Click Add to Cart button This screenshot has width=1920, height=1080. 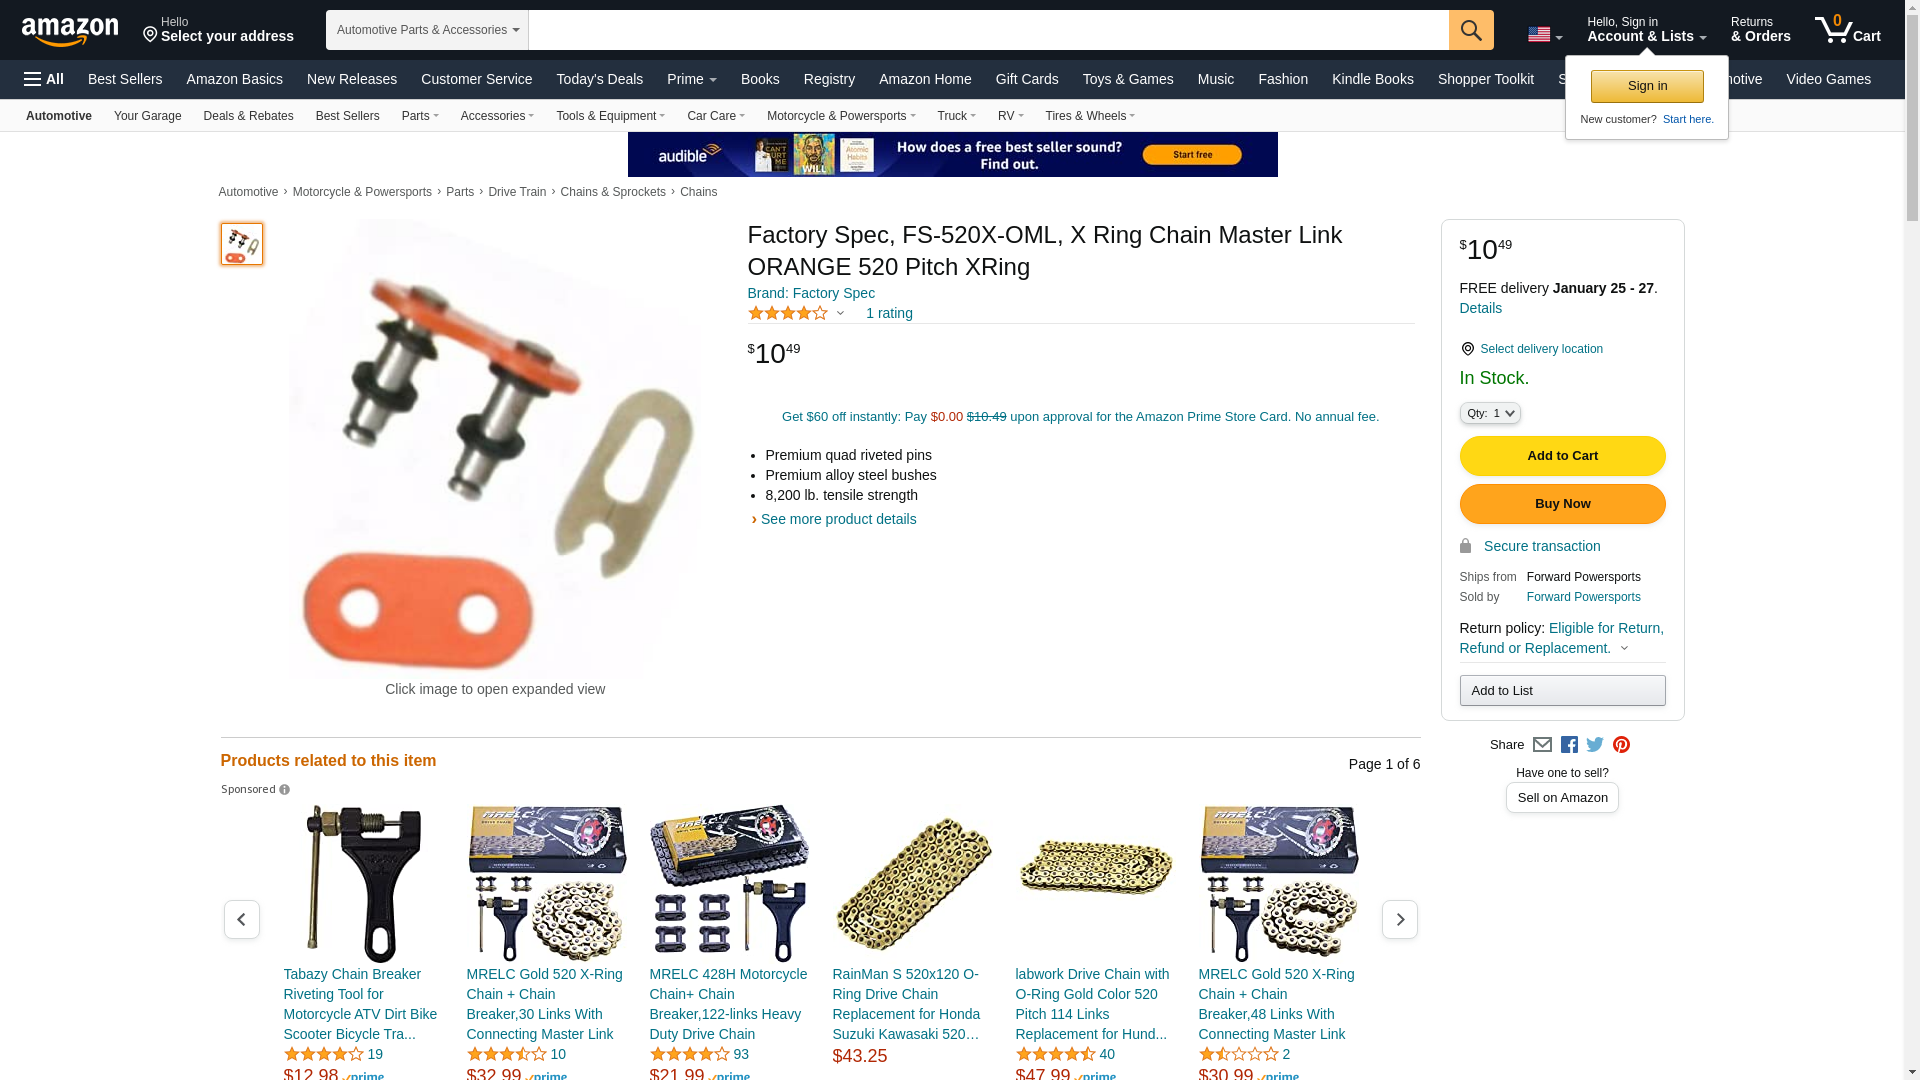tap(1562, 456)
